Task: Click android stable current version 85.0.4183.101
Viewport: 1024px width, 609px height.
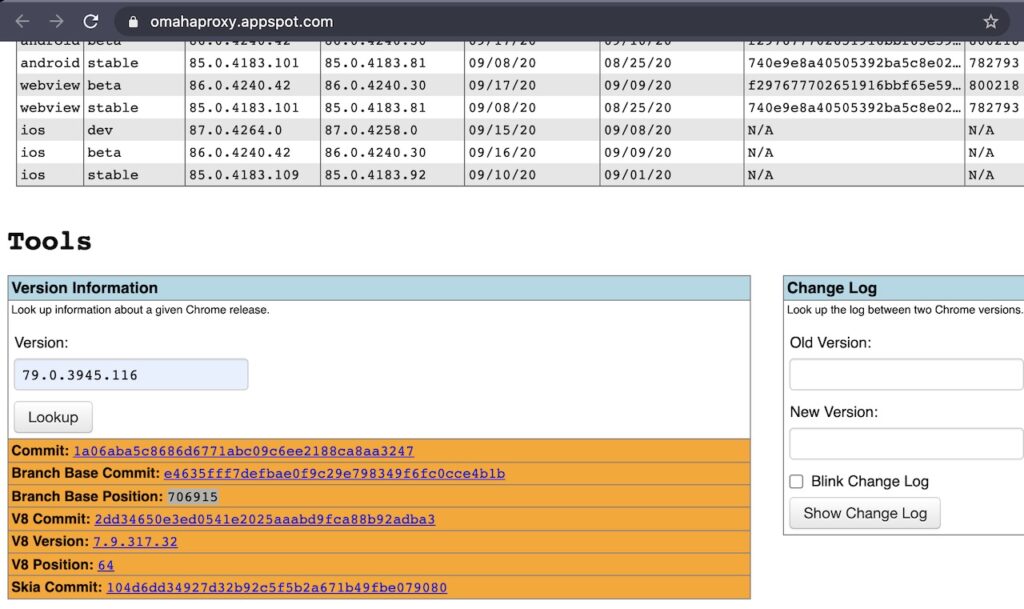Action: [244, 63]
